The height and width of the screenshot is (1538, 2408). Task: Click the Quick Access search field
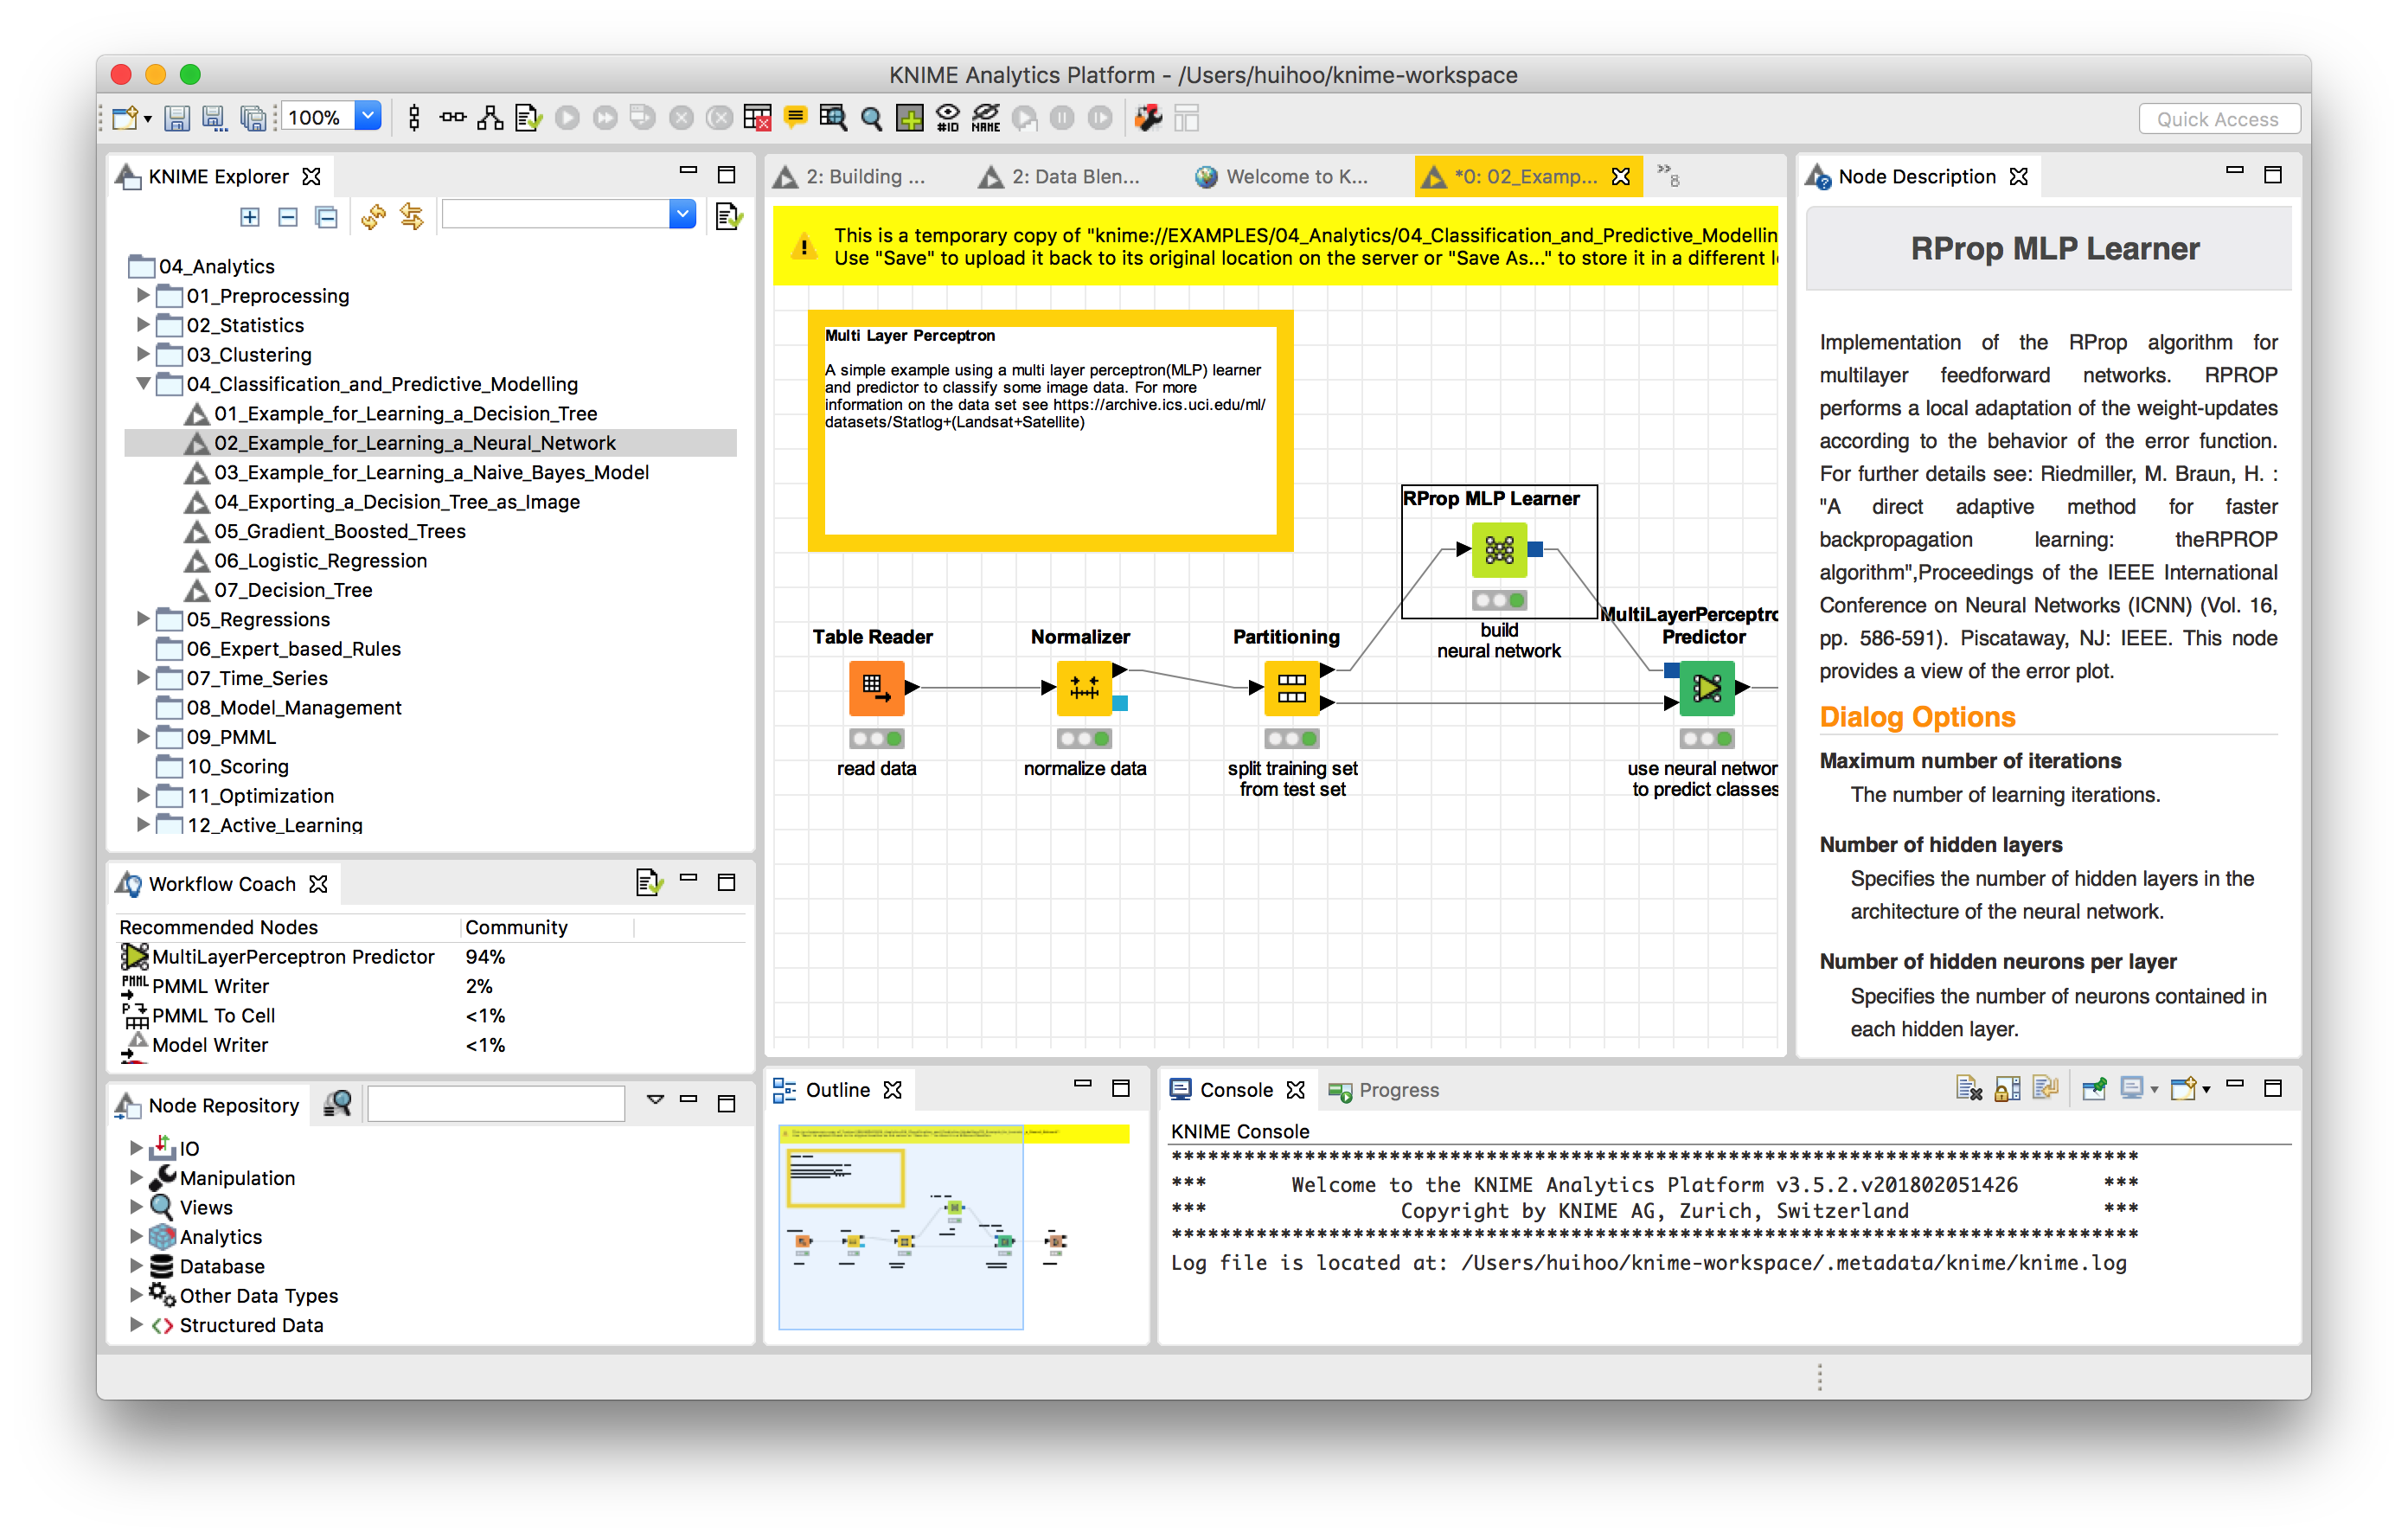pyautogui.click(x=2217, y=118)
